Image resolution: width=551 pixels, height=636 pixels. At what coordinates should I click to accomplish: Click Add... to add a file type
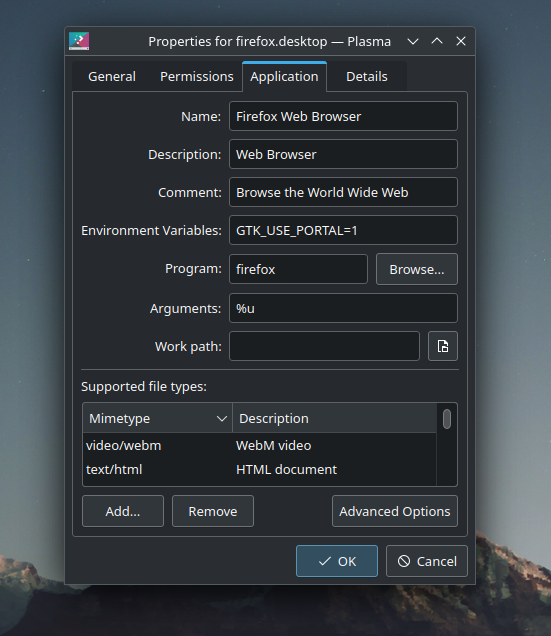(123, 511)
